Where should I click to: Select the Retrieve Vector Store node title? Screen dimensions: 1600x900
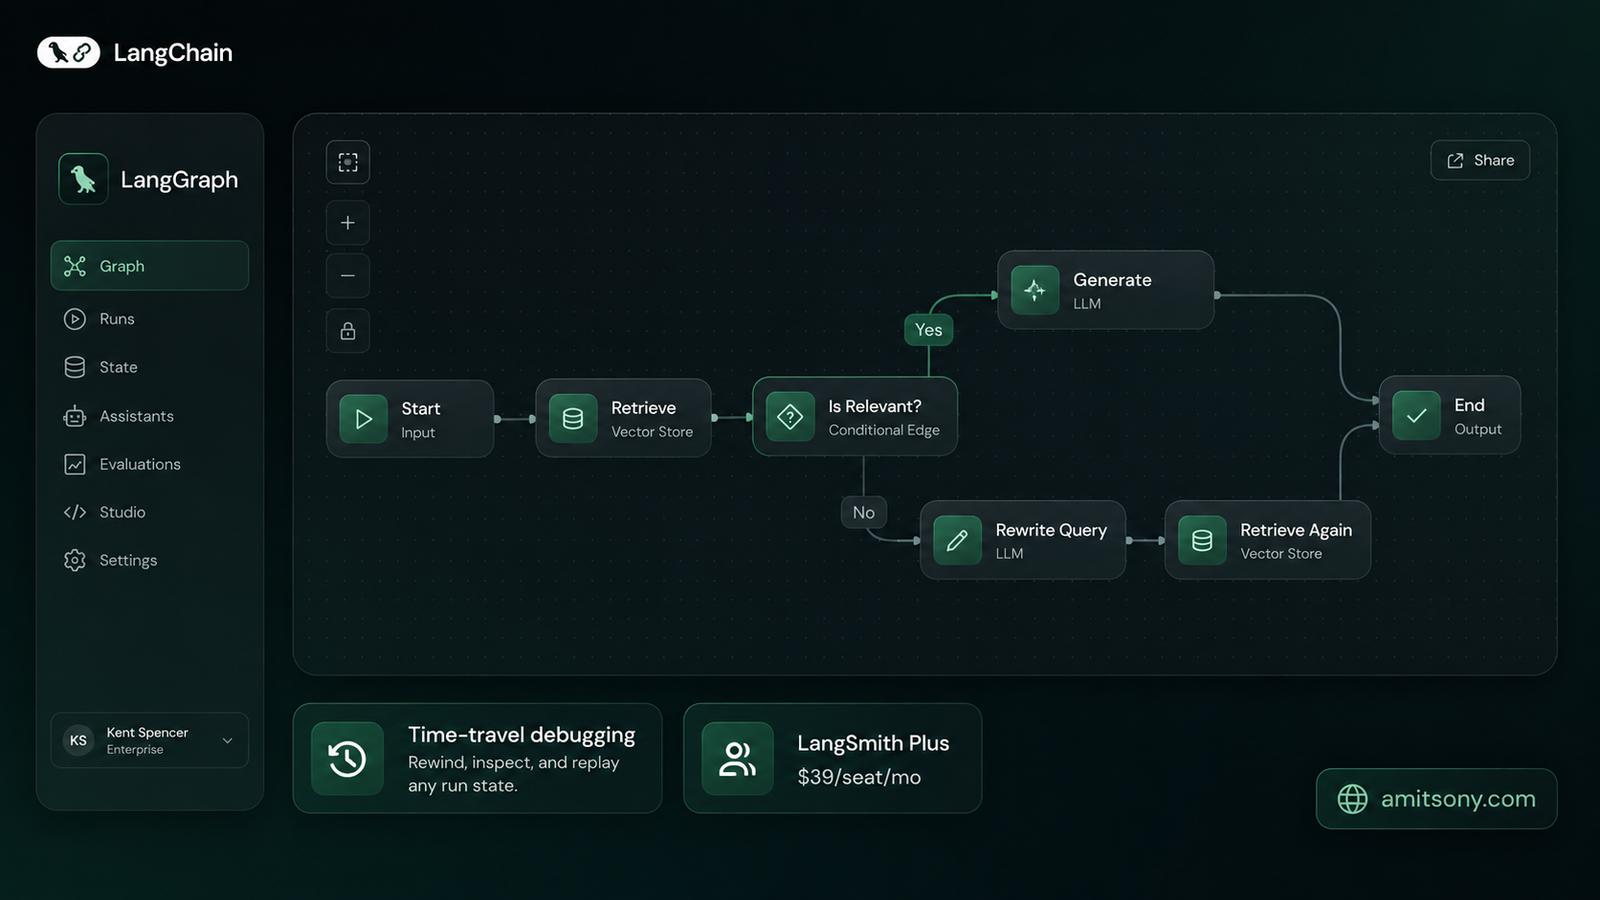tap(643, 408)
